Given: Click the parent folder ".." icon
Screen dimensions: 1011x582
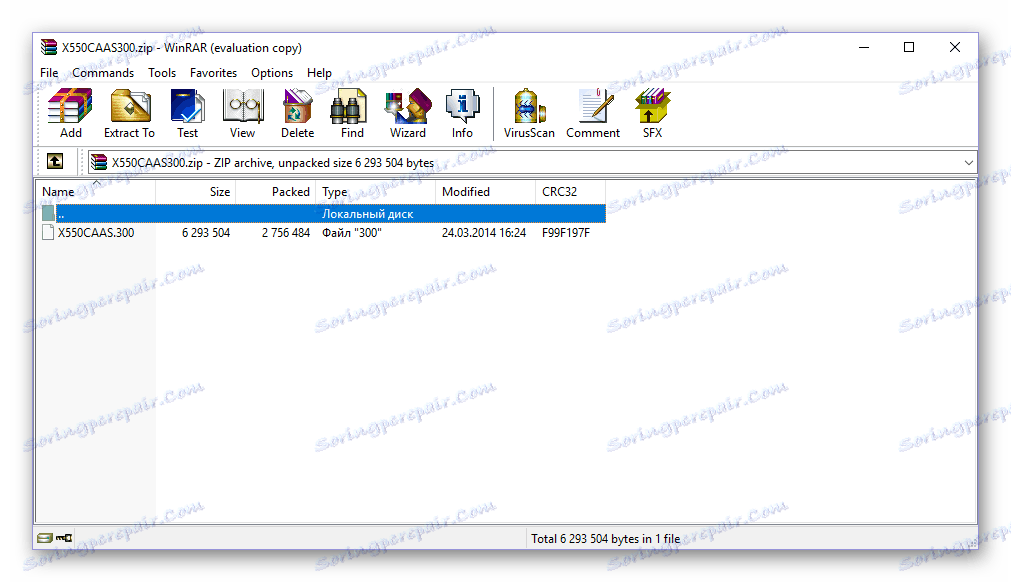Looking at the screenshot, I should pos(48,213).
